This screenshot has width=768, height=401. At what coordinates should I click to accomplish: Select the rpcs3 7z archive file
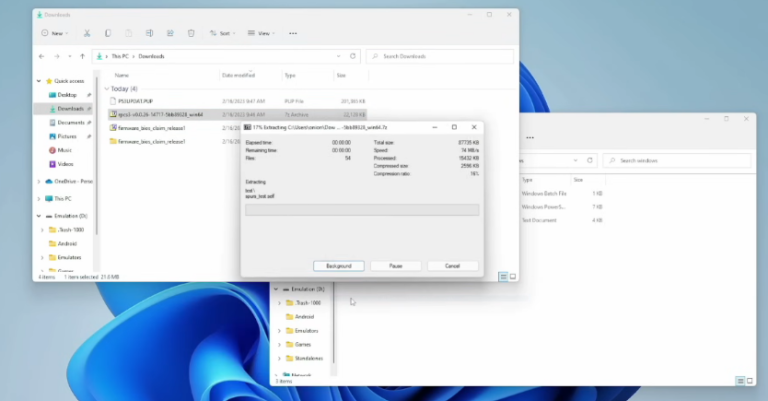pos(237,115)
